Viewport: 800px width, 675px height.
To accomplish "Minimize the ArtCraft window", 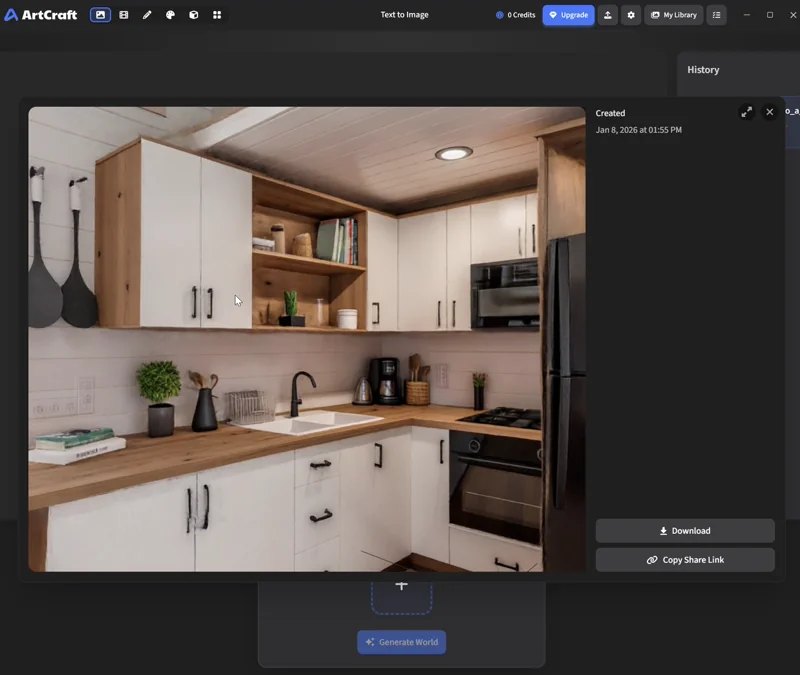I will point(747,15).
